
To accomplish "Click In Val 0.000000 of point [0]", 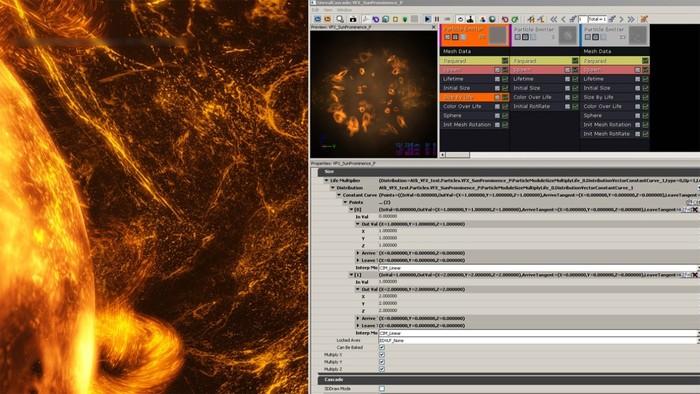I will (x=388, y=216).
